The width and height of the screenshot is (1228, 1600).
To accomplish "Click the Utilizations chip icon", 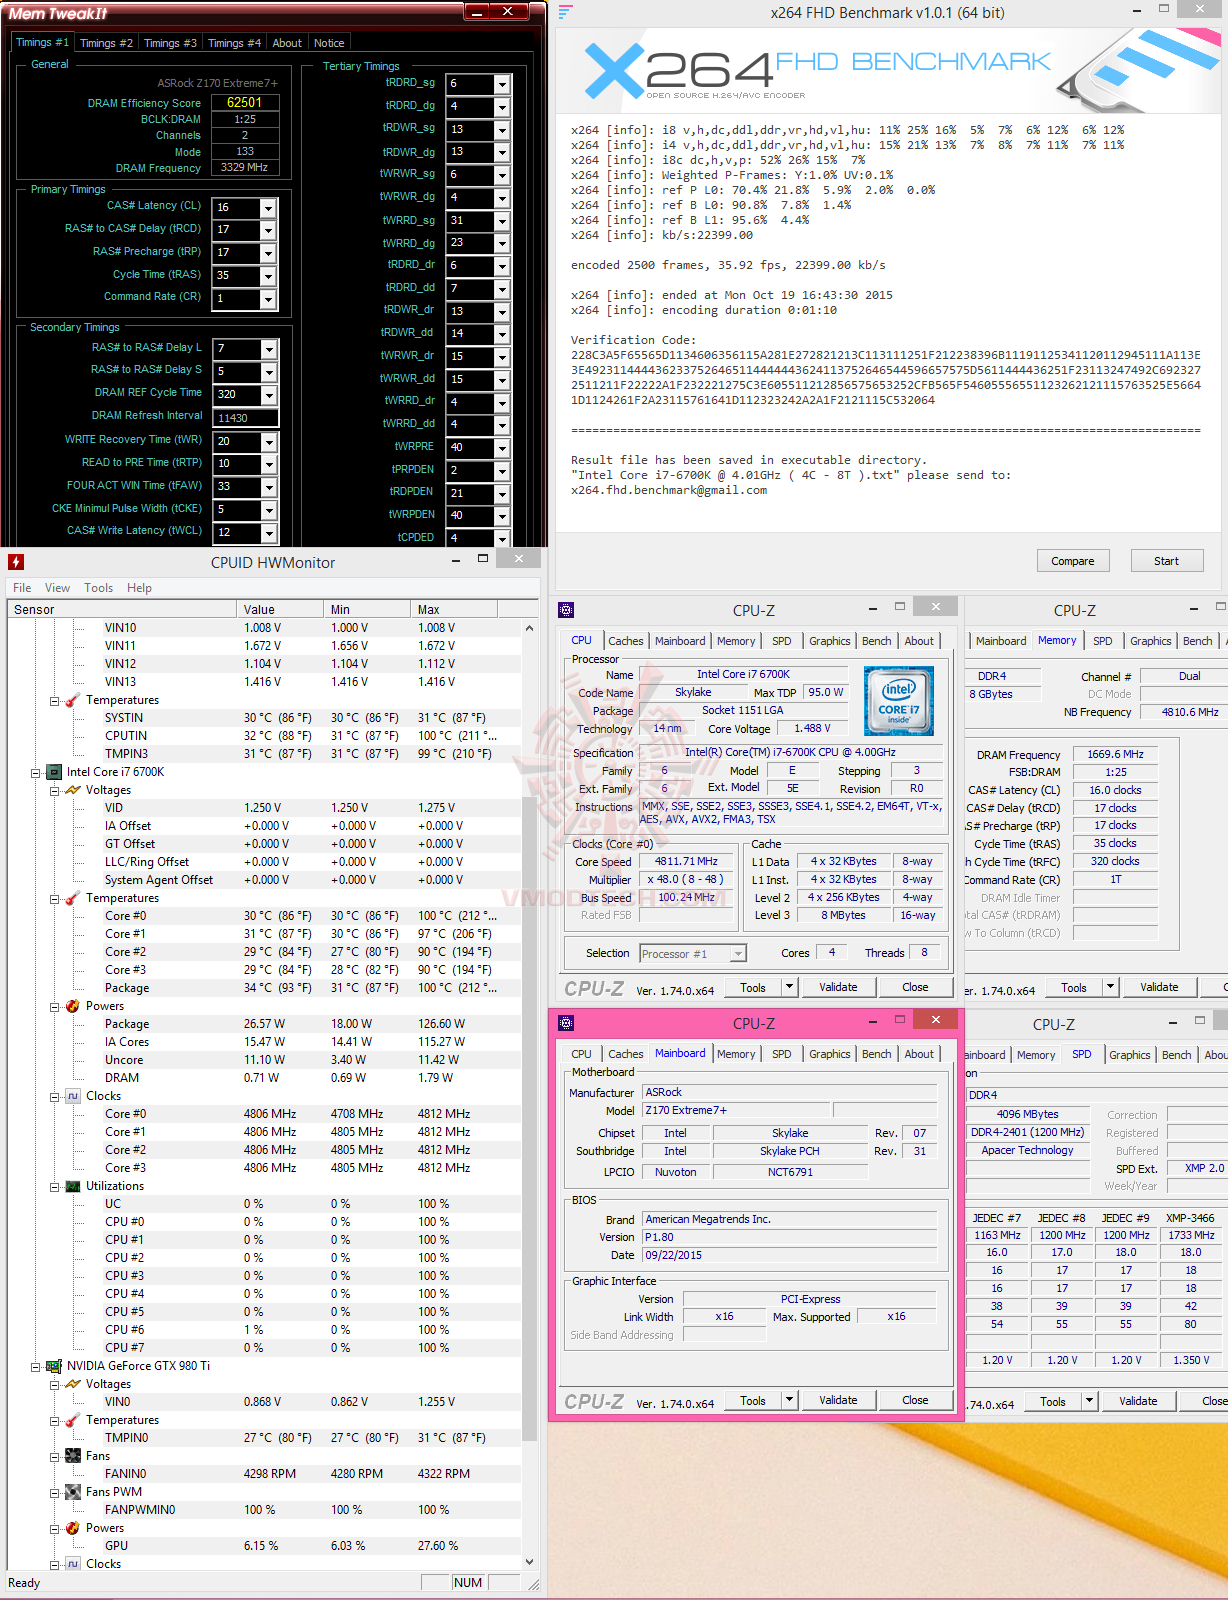I will [x=73, y=1186].
